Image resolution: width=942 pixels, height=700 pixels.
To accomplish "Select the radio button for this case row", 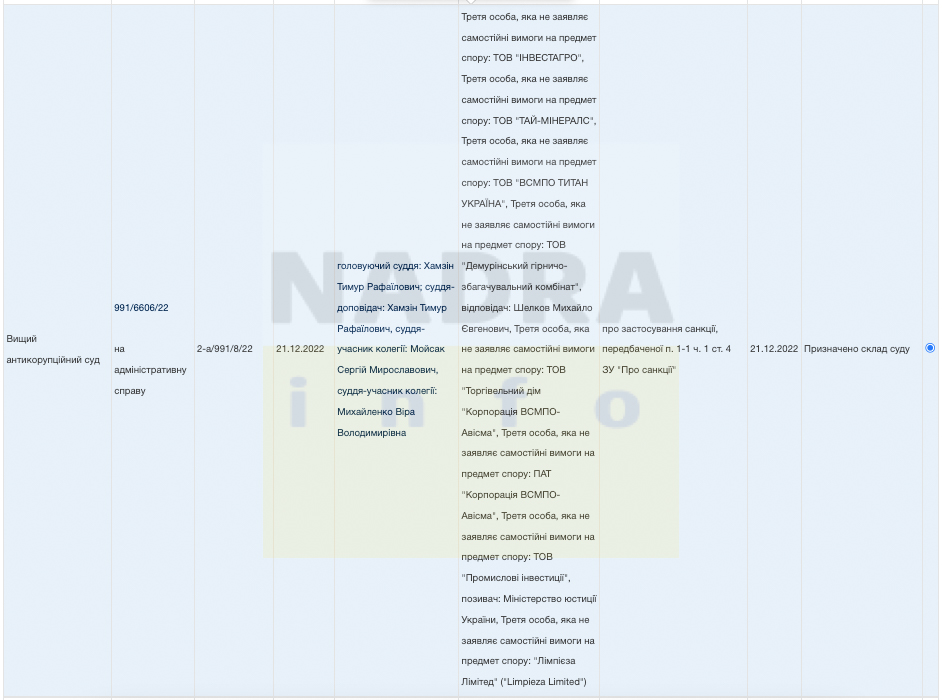I will click(x=930, y=348).
